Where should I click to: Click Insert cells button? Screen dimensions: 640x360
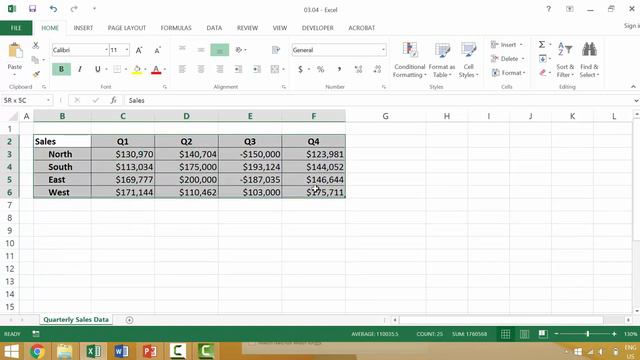click(x=507, y=44)
